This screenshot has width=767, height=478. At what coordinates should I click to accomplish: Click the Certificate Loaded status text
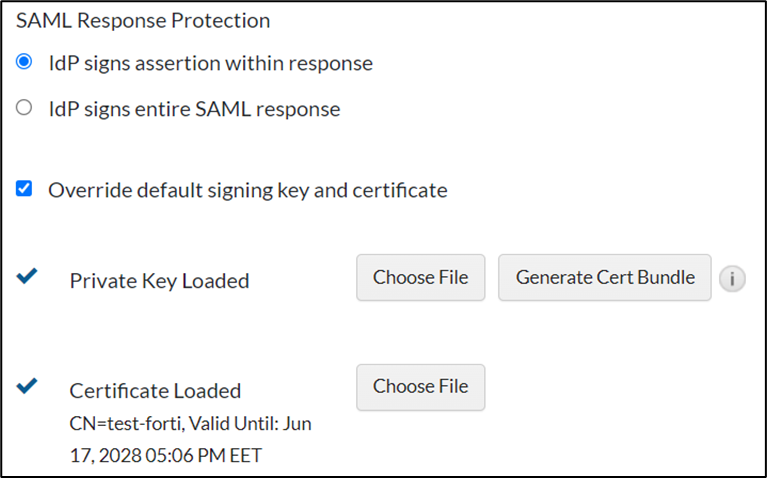pos(155,390)
